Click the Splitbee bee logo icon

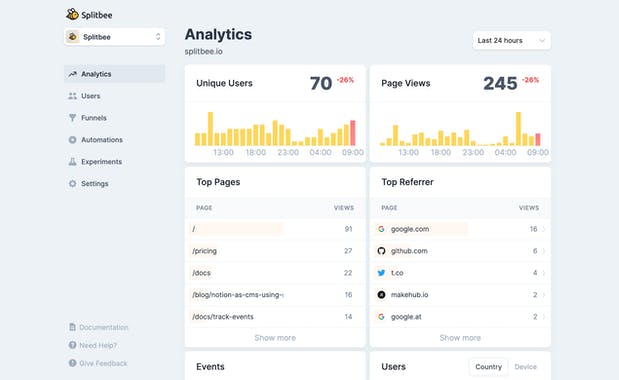pyautogui.click(x=72, y=15)
